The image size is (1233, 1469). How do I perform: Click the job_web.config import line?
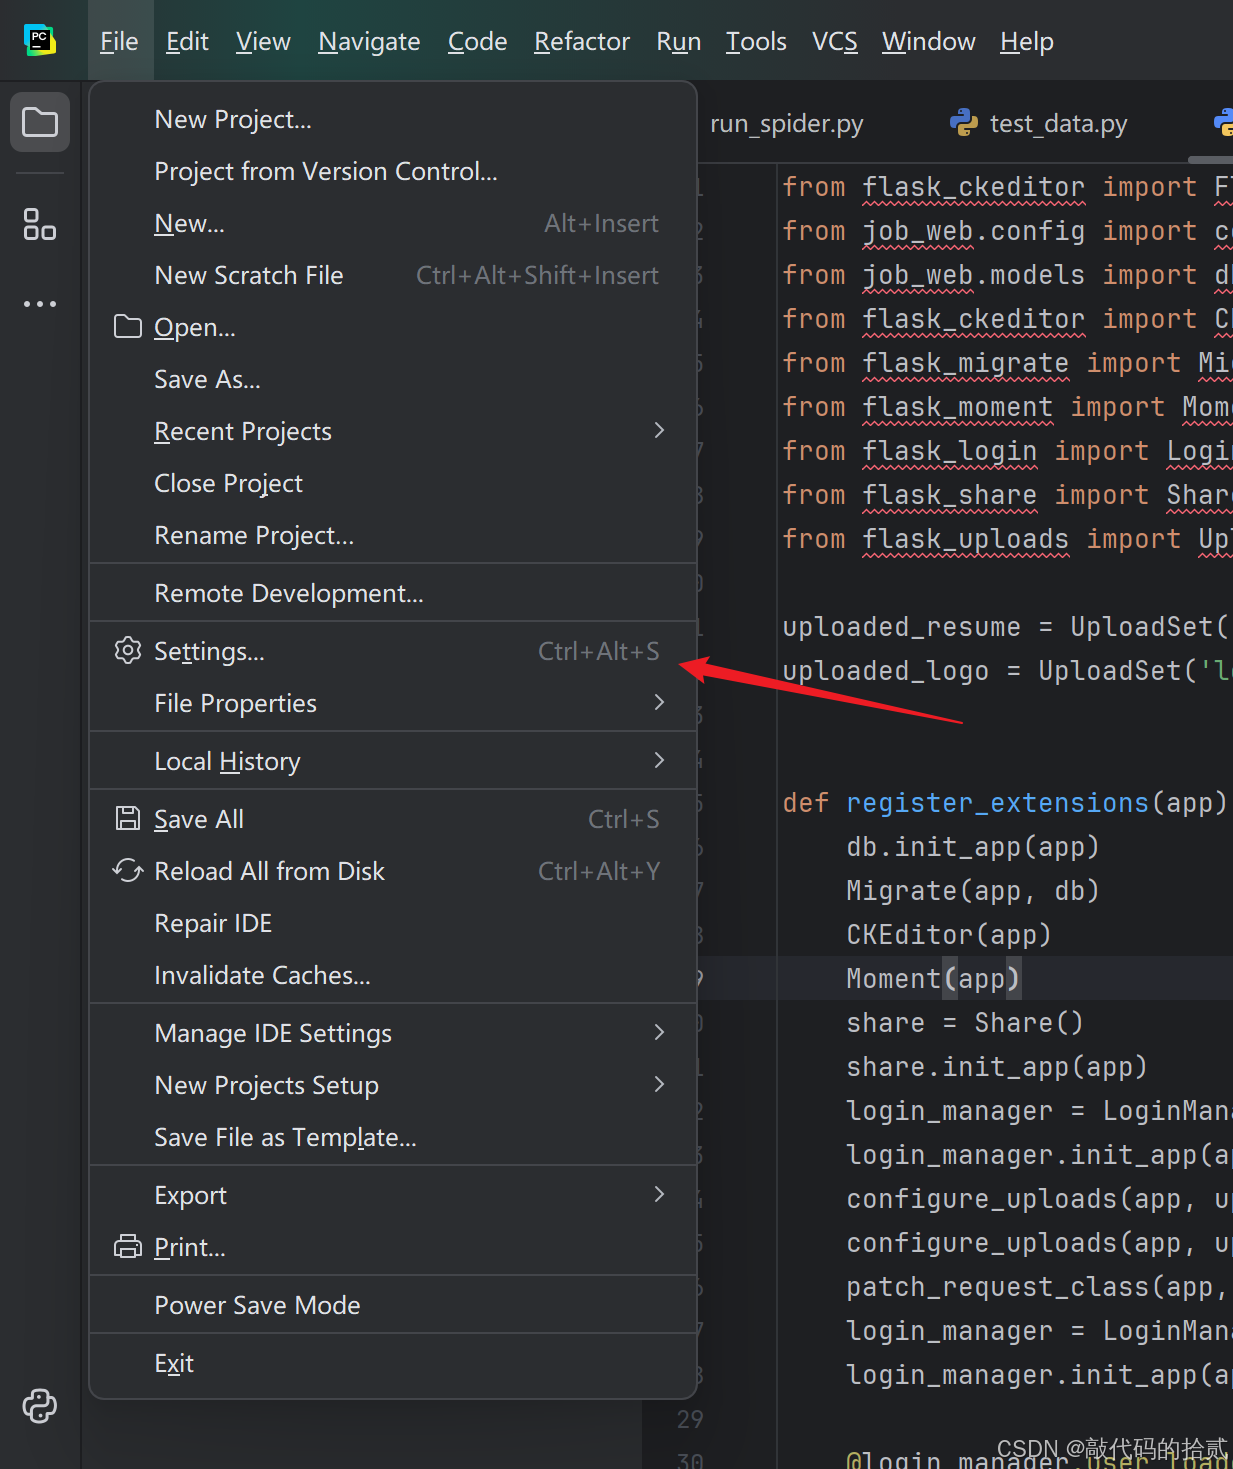pos(1007,231)
